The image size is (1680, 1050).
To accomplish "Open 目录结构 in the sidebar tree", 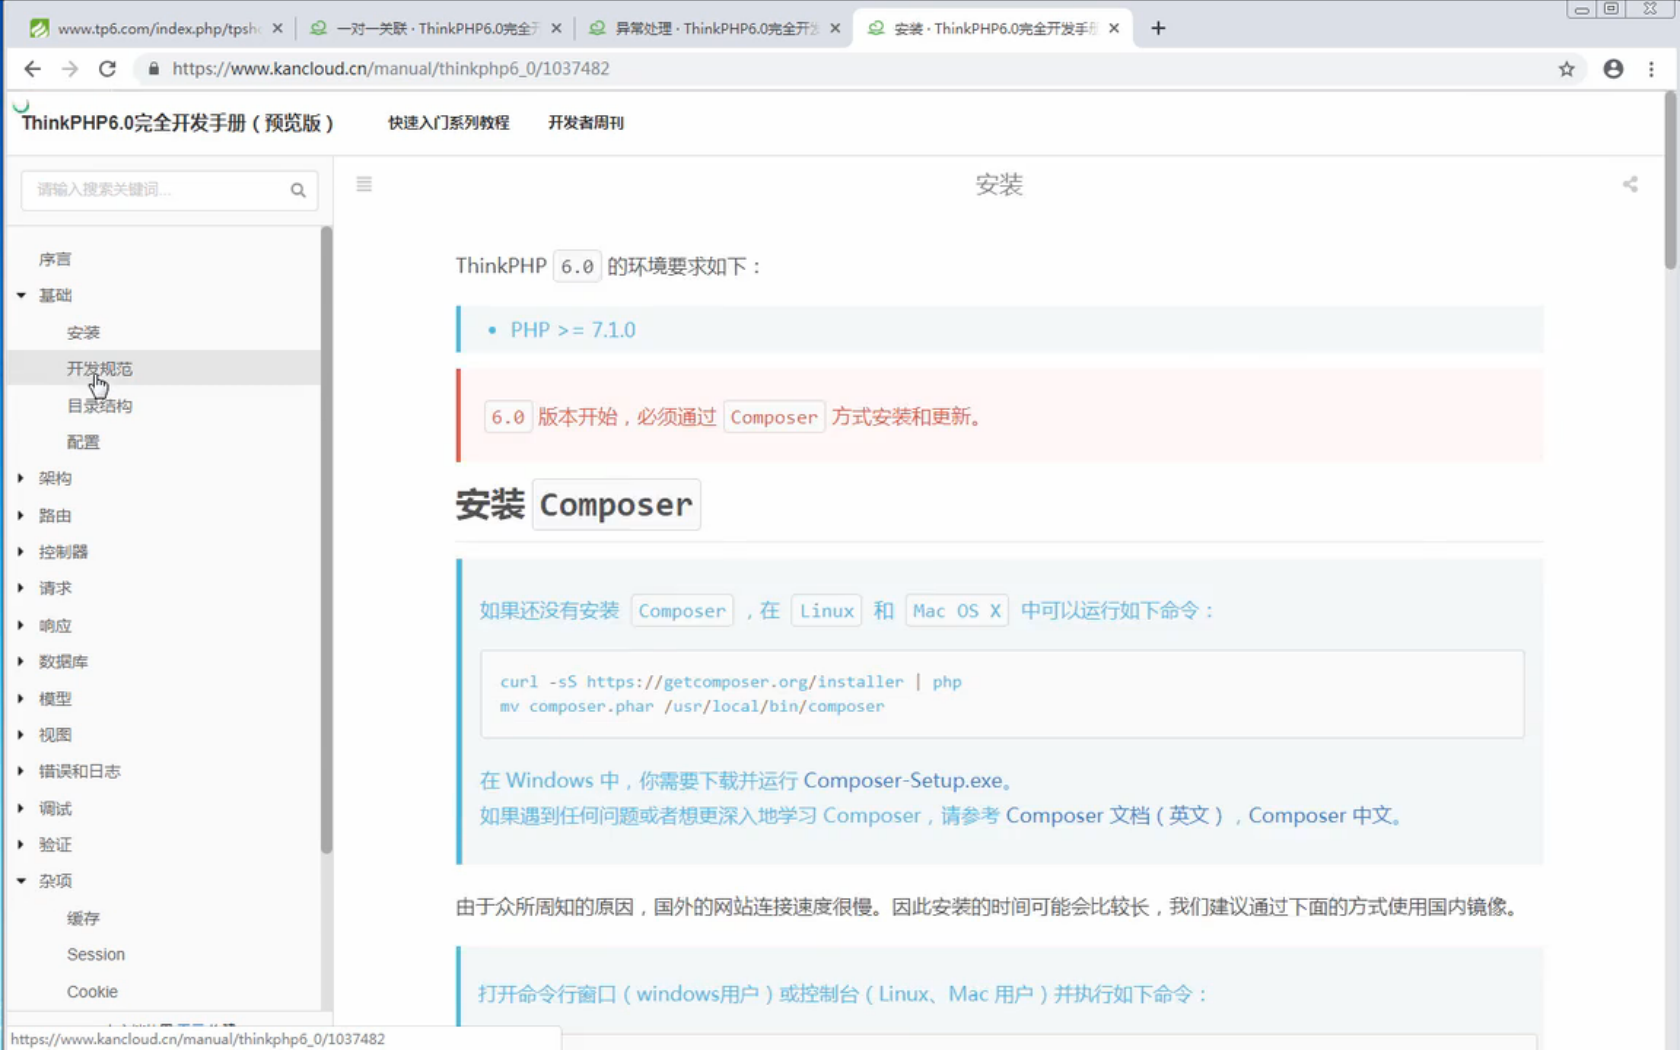I will tap(99, 405).
